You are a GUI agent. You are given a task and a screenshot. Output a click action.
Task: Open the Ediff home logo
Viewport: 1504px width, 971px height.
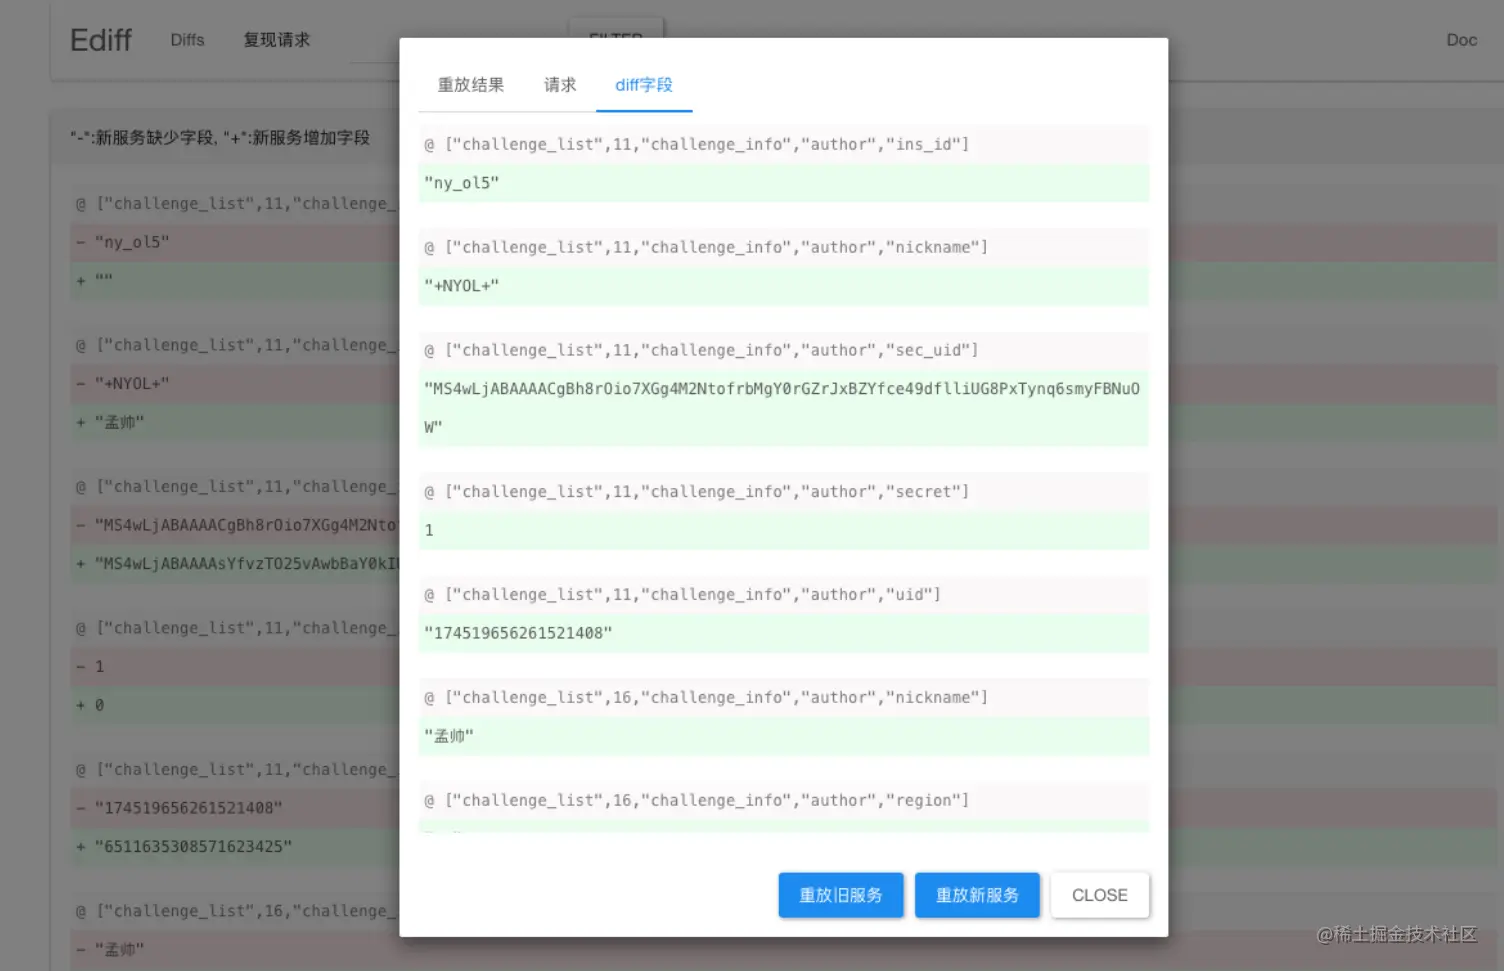[101, 40]
